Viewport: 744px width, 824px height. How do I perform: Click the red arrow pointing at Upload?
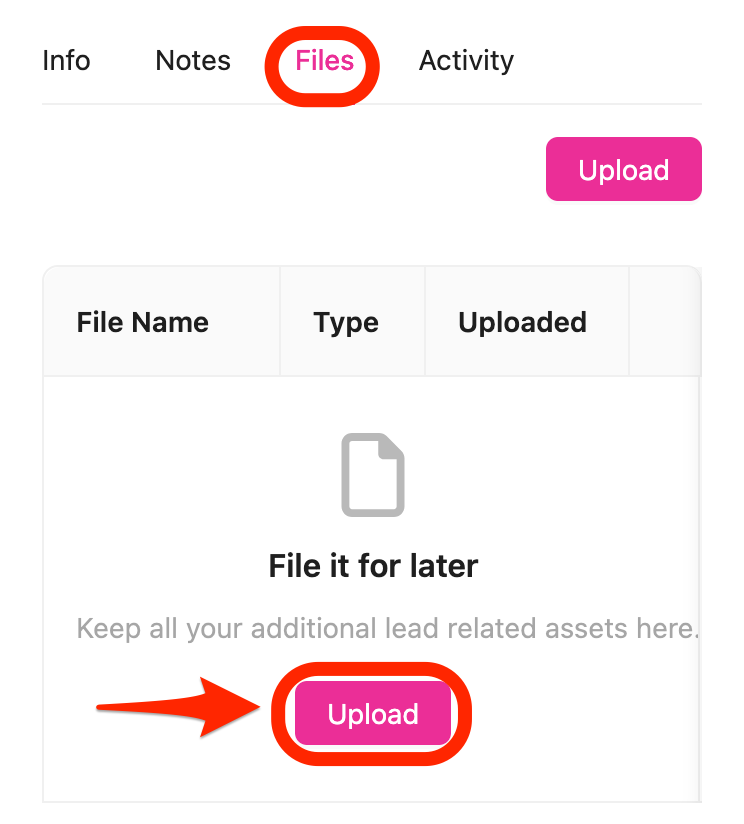click(180, 707)
